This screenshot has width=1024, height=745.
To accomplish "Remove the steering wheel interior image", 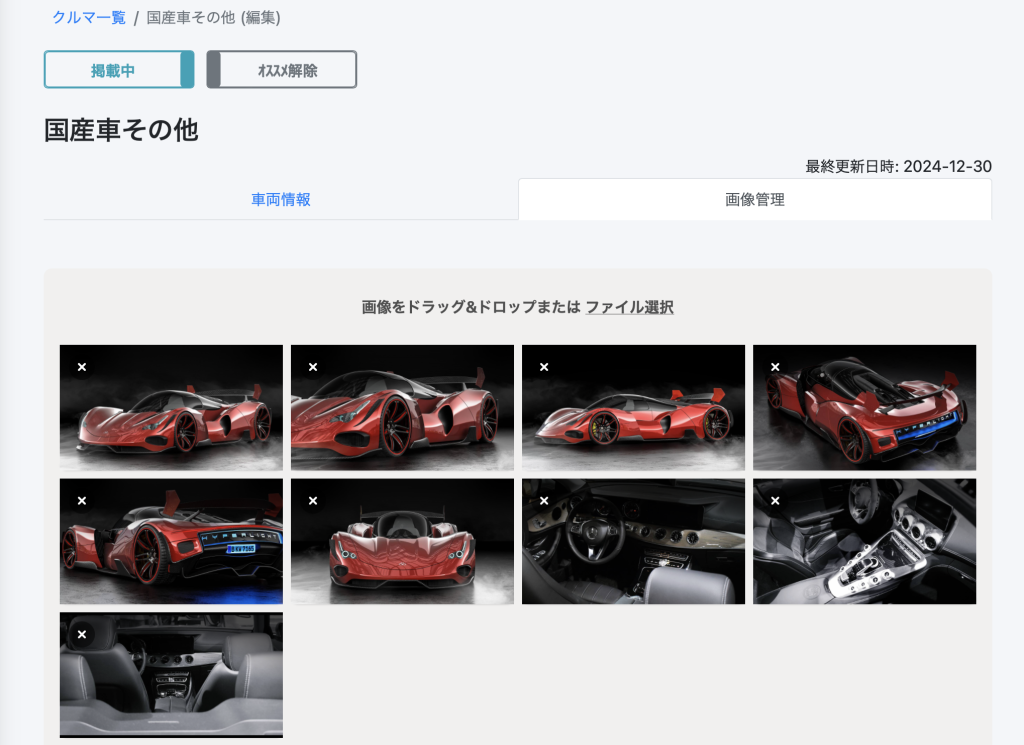I will 544,501.
